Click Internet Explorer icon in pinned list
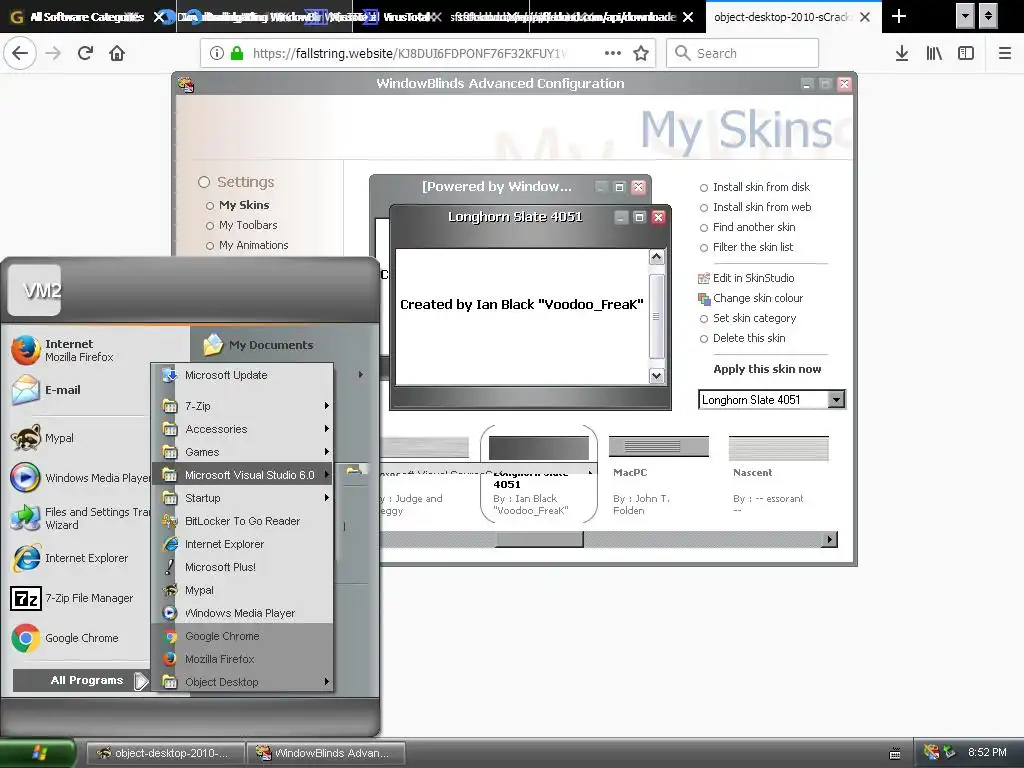The height and width of the screenshot is (768, 1024). tap(25, 558)
